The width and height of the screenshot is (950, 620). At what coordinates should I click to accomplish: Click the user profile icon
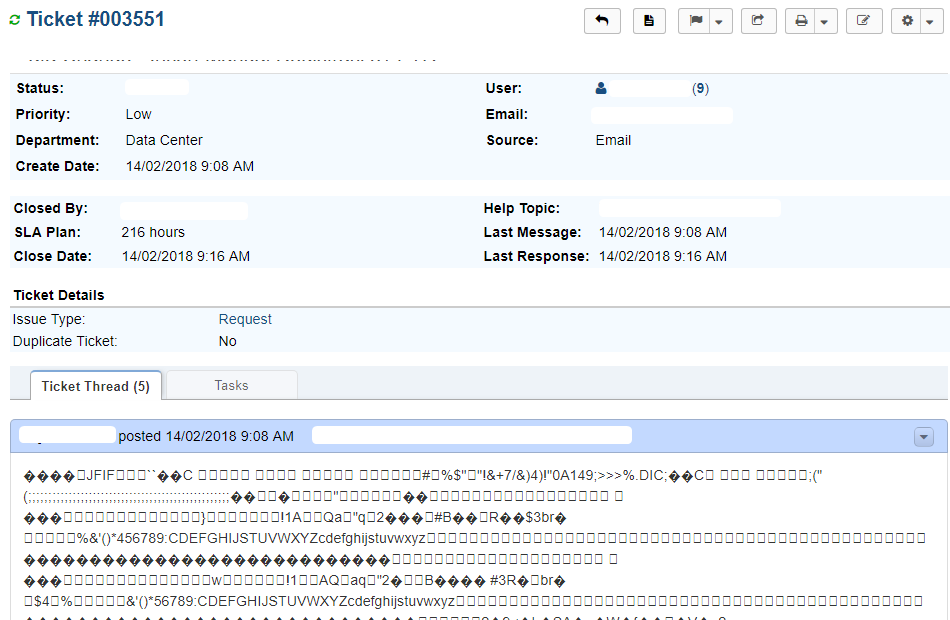[600, 88]
